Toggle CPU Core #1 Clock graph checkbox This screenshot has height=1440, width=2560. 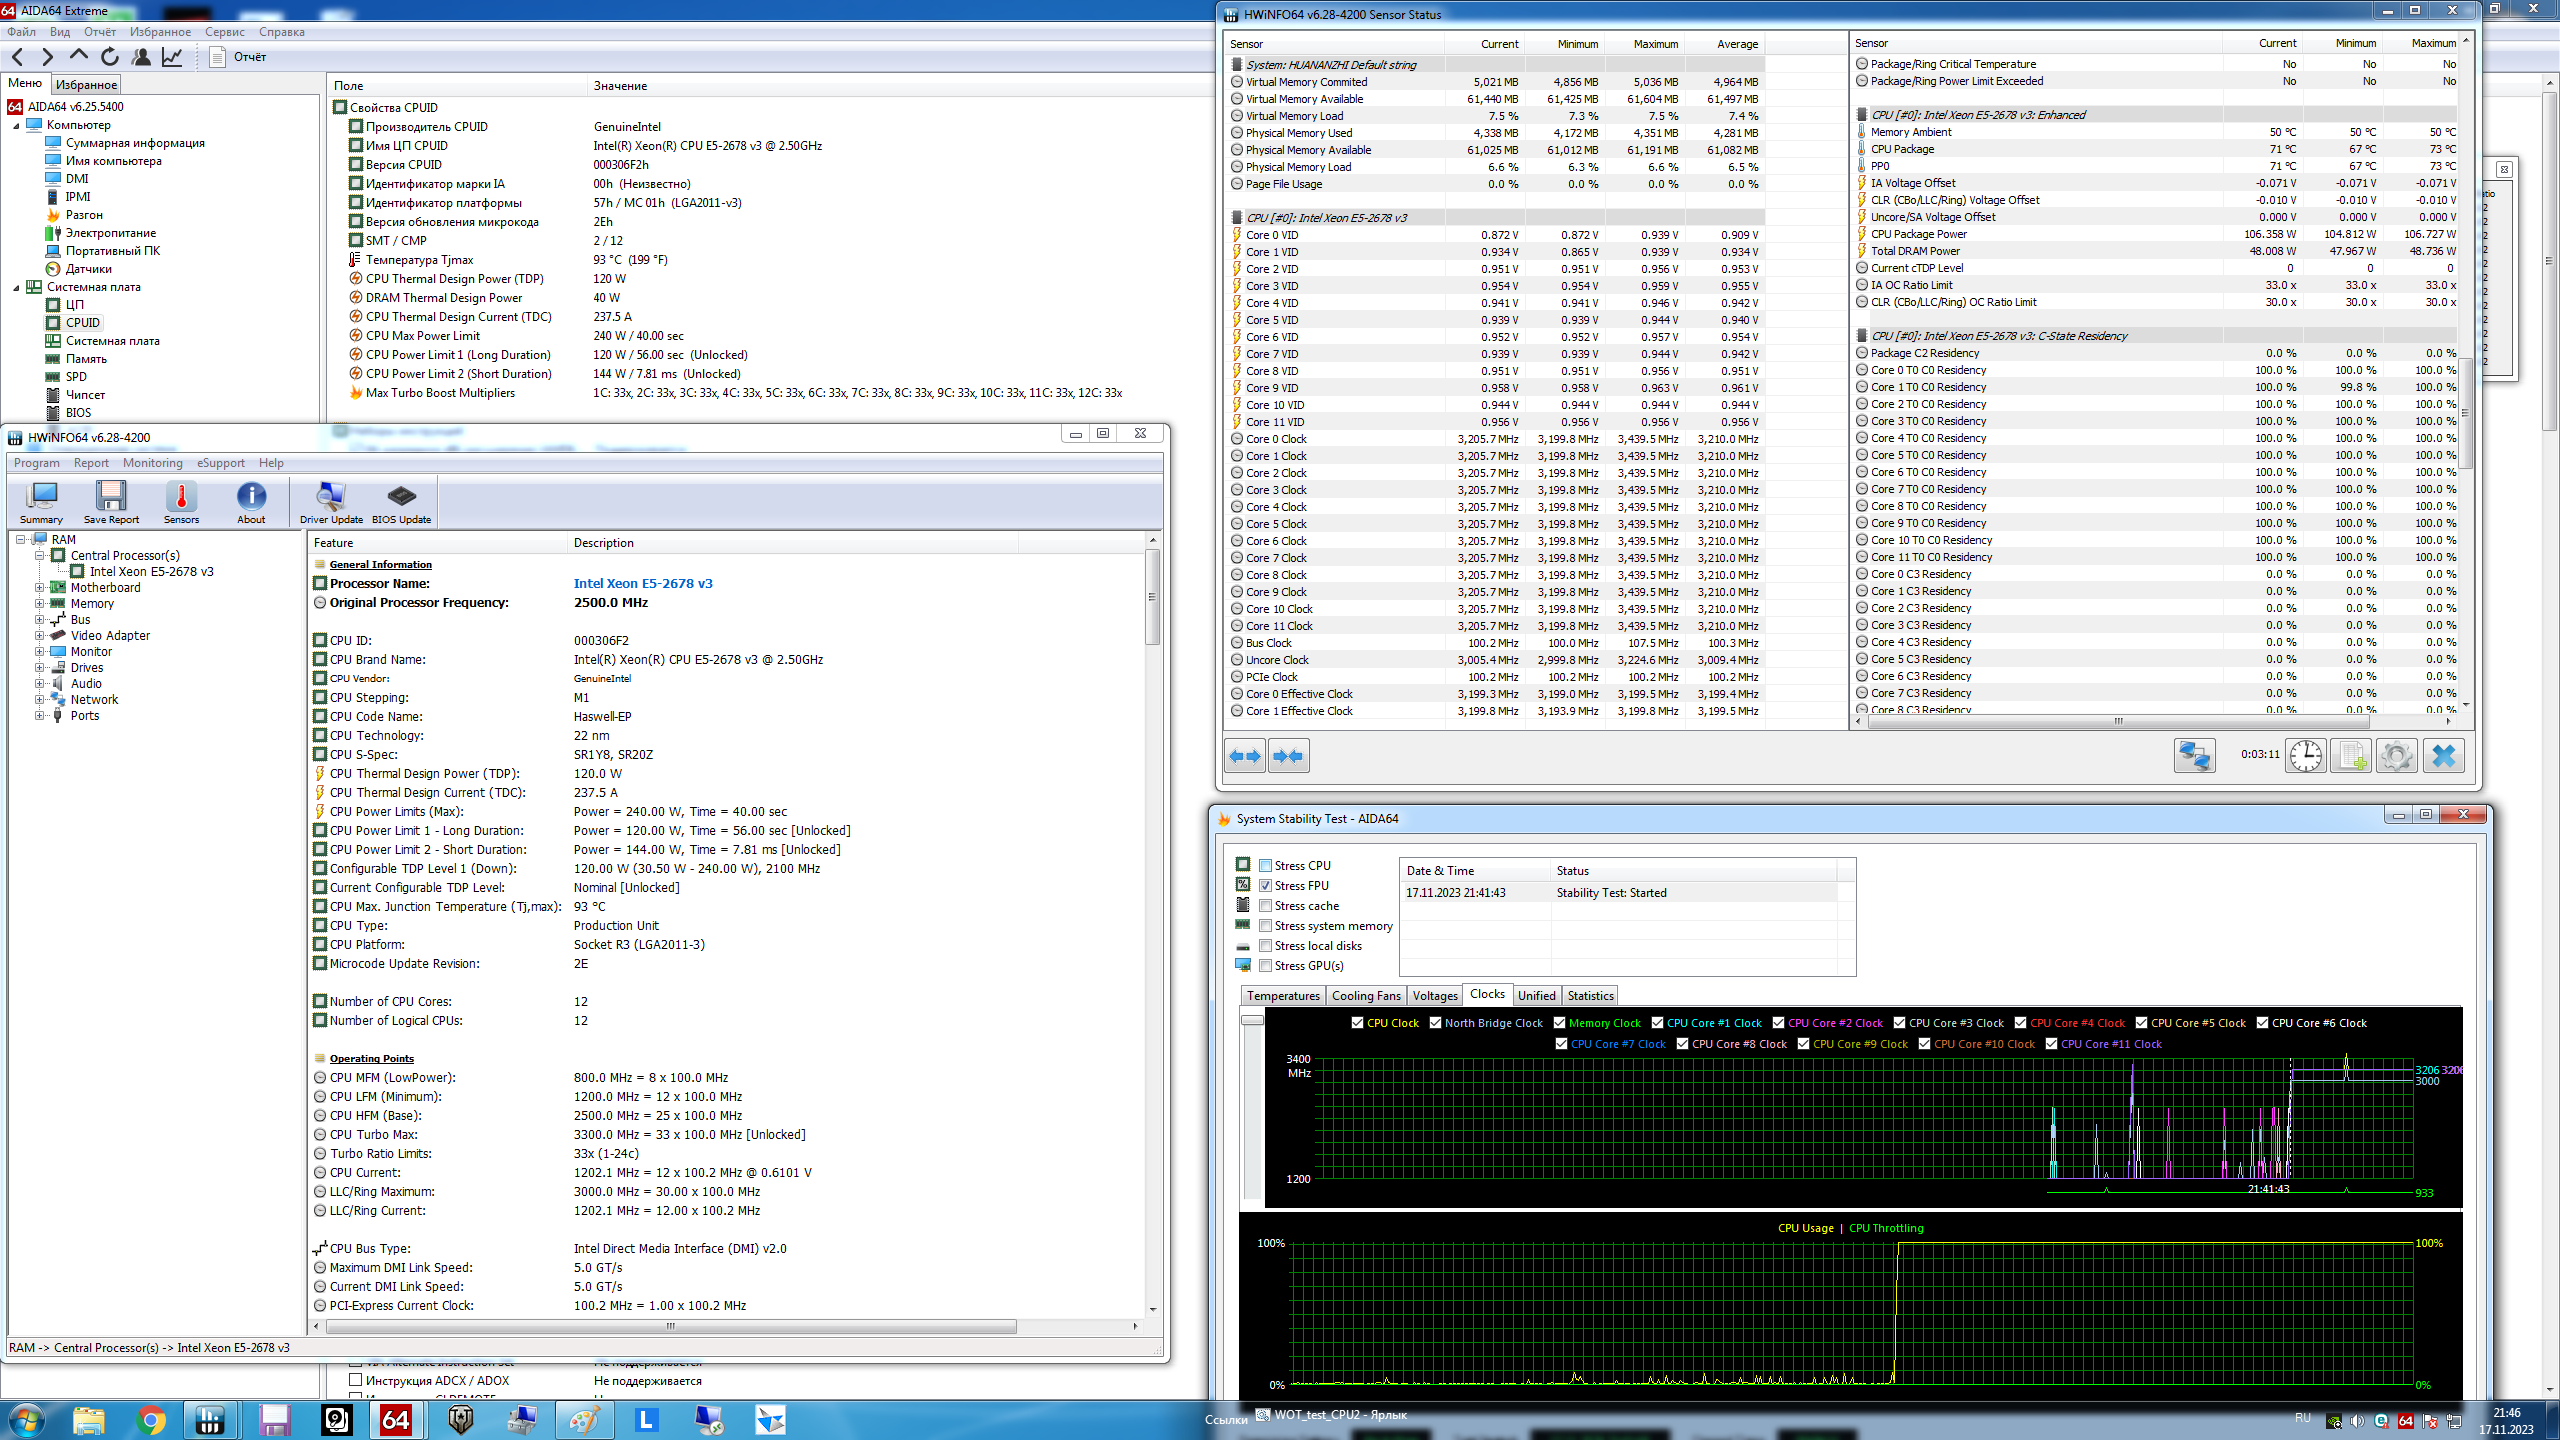click(x=1657, y=1023)
